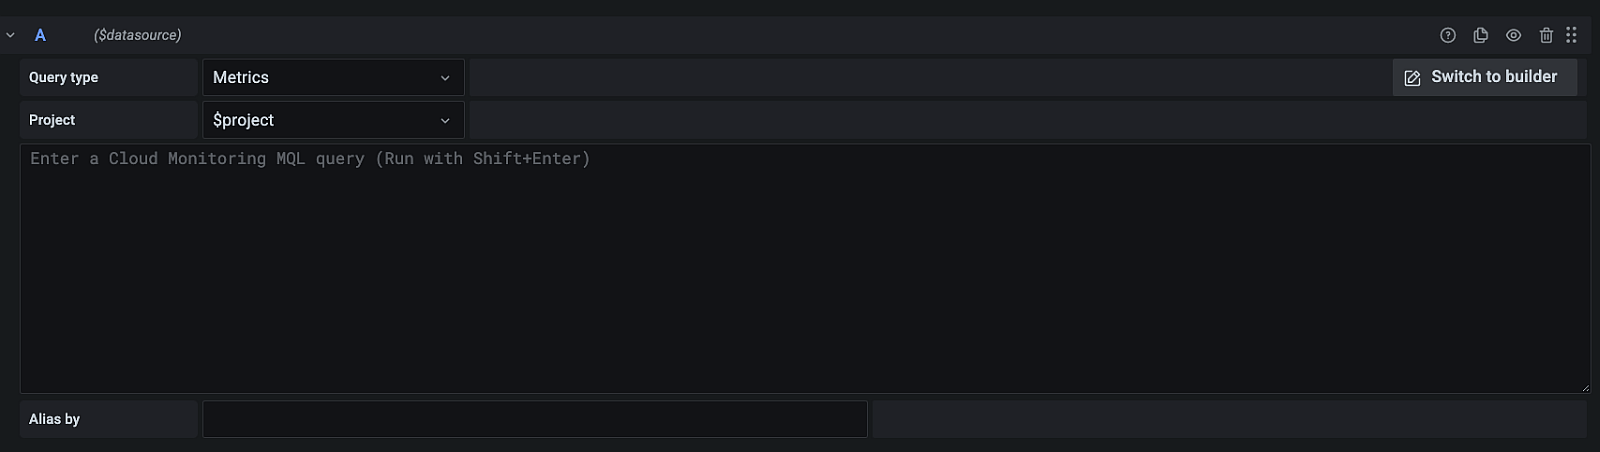
Task: Click the drag handle dots icon
Action: (x=1571, y=35)
